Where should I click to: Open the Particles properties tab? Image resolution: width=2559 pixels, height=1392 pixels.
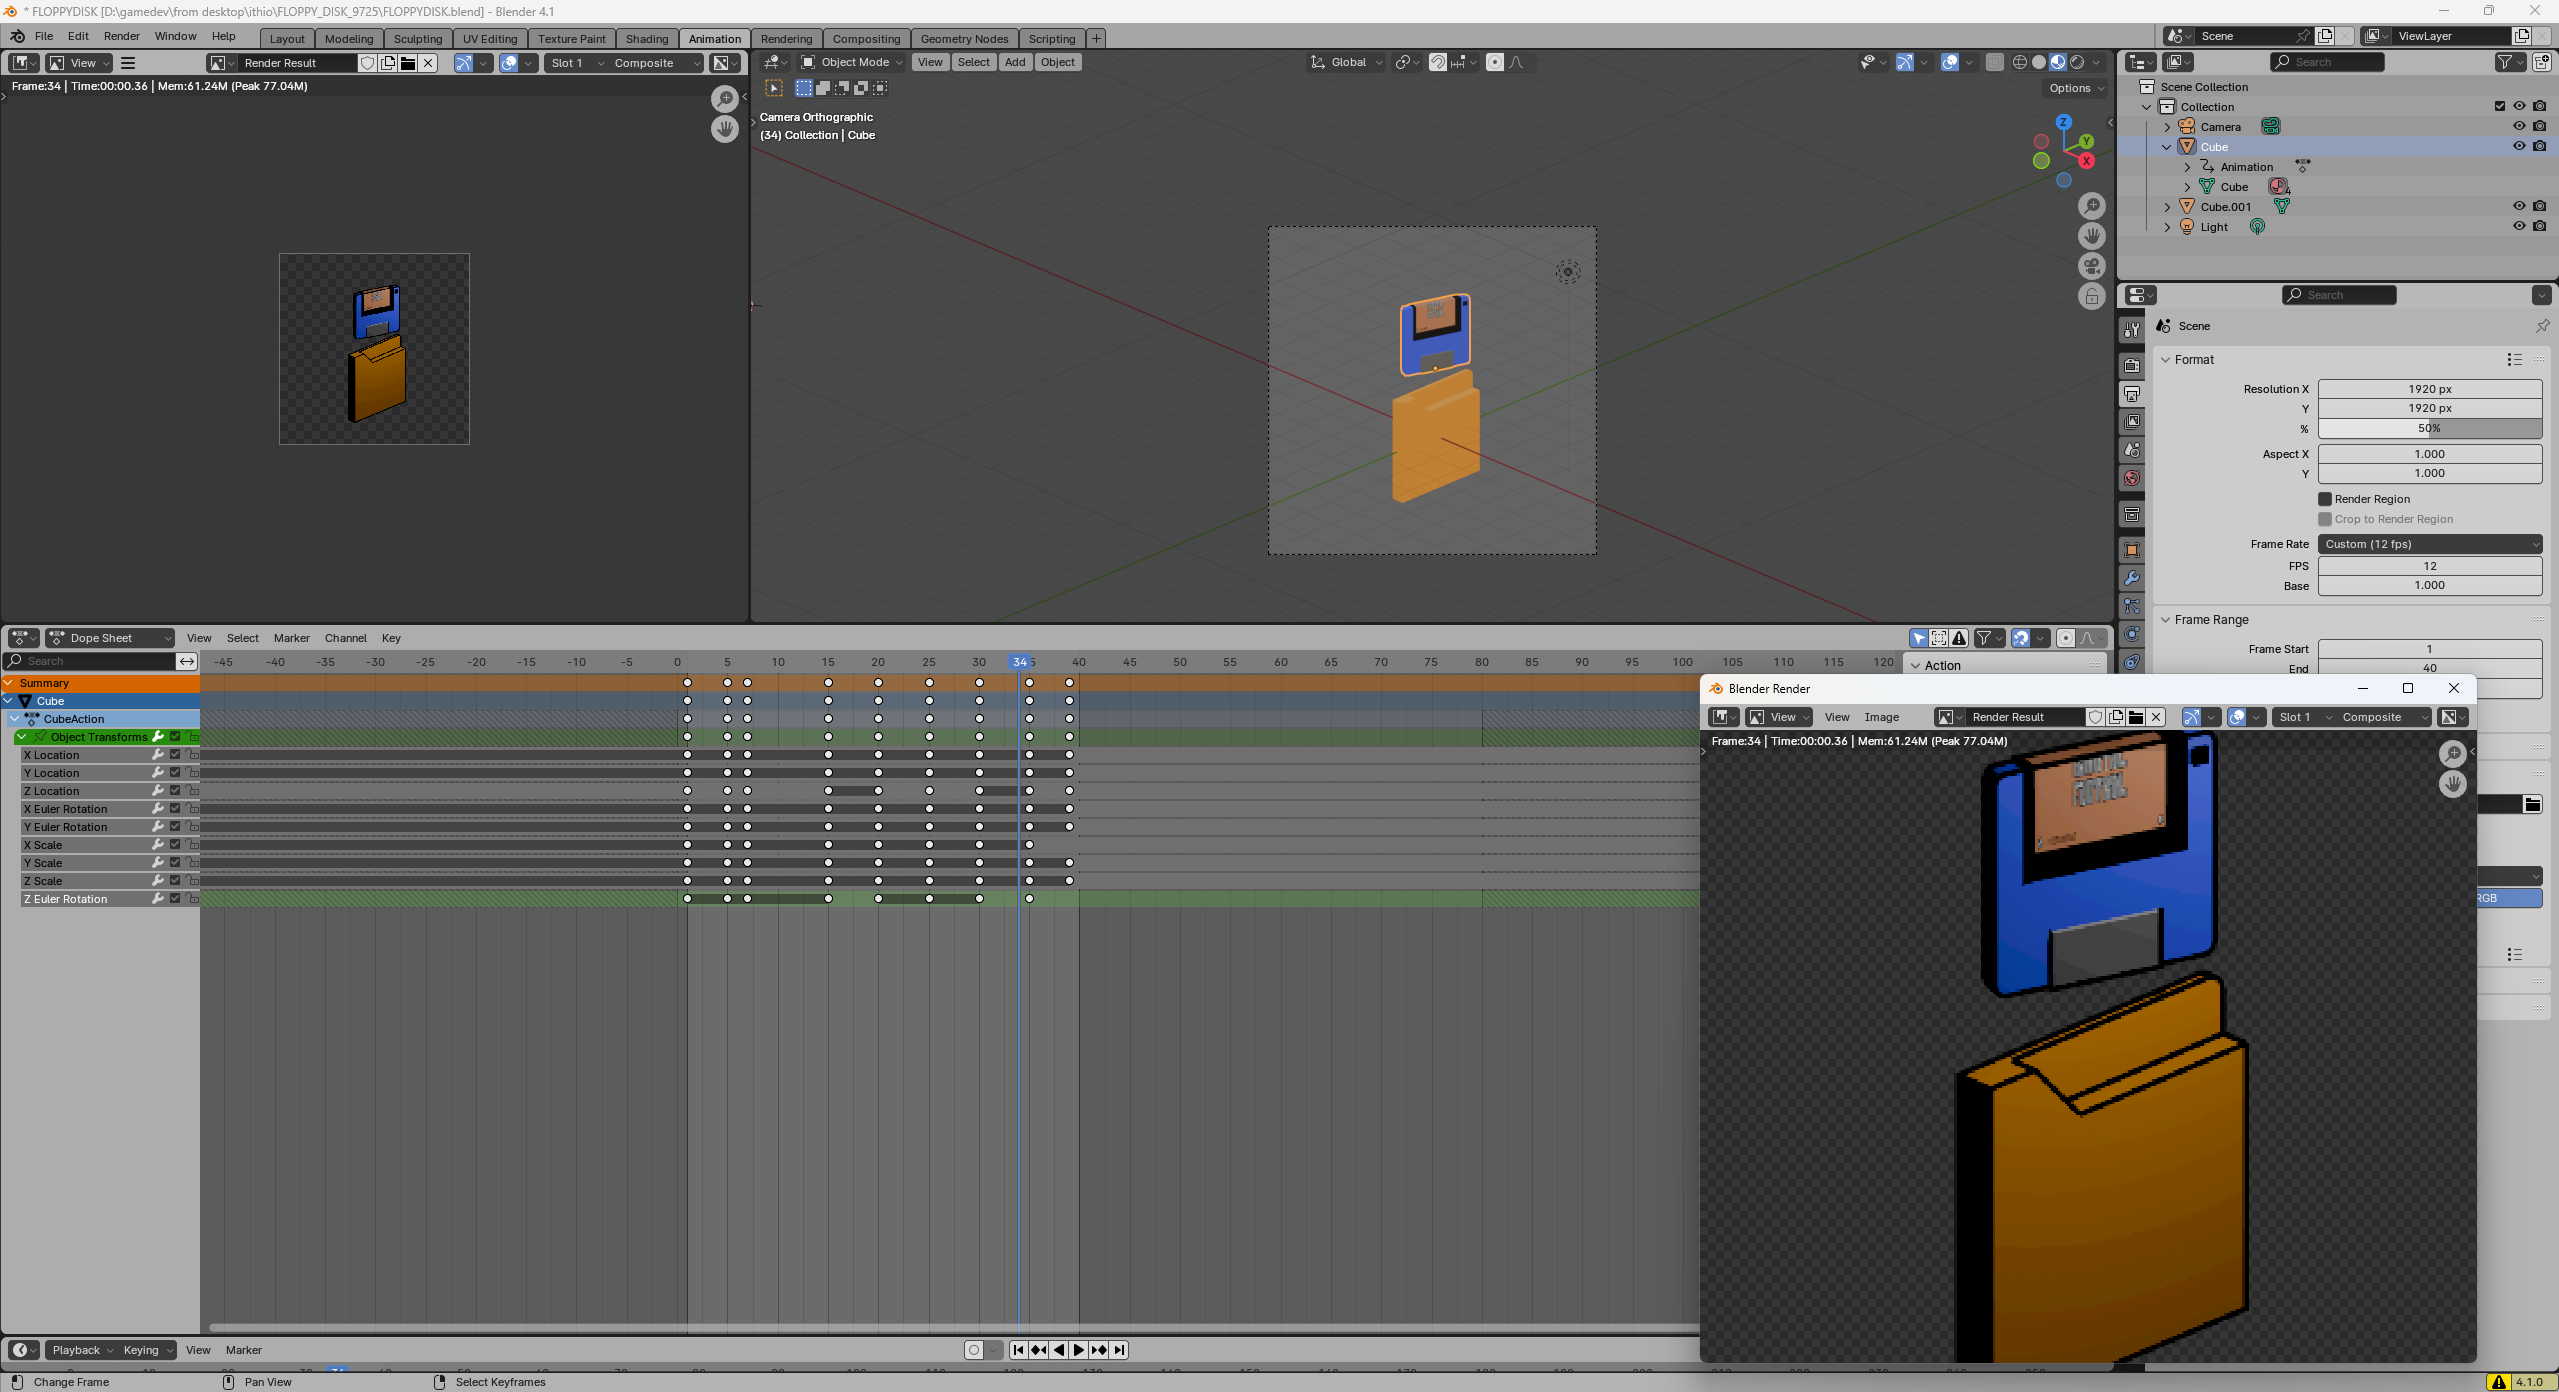point(2132,606)
